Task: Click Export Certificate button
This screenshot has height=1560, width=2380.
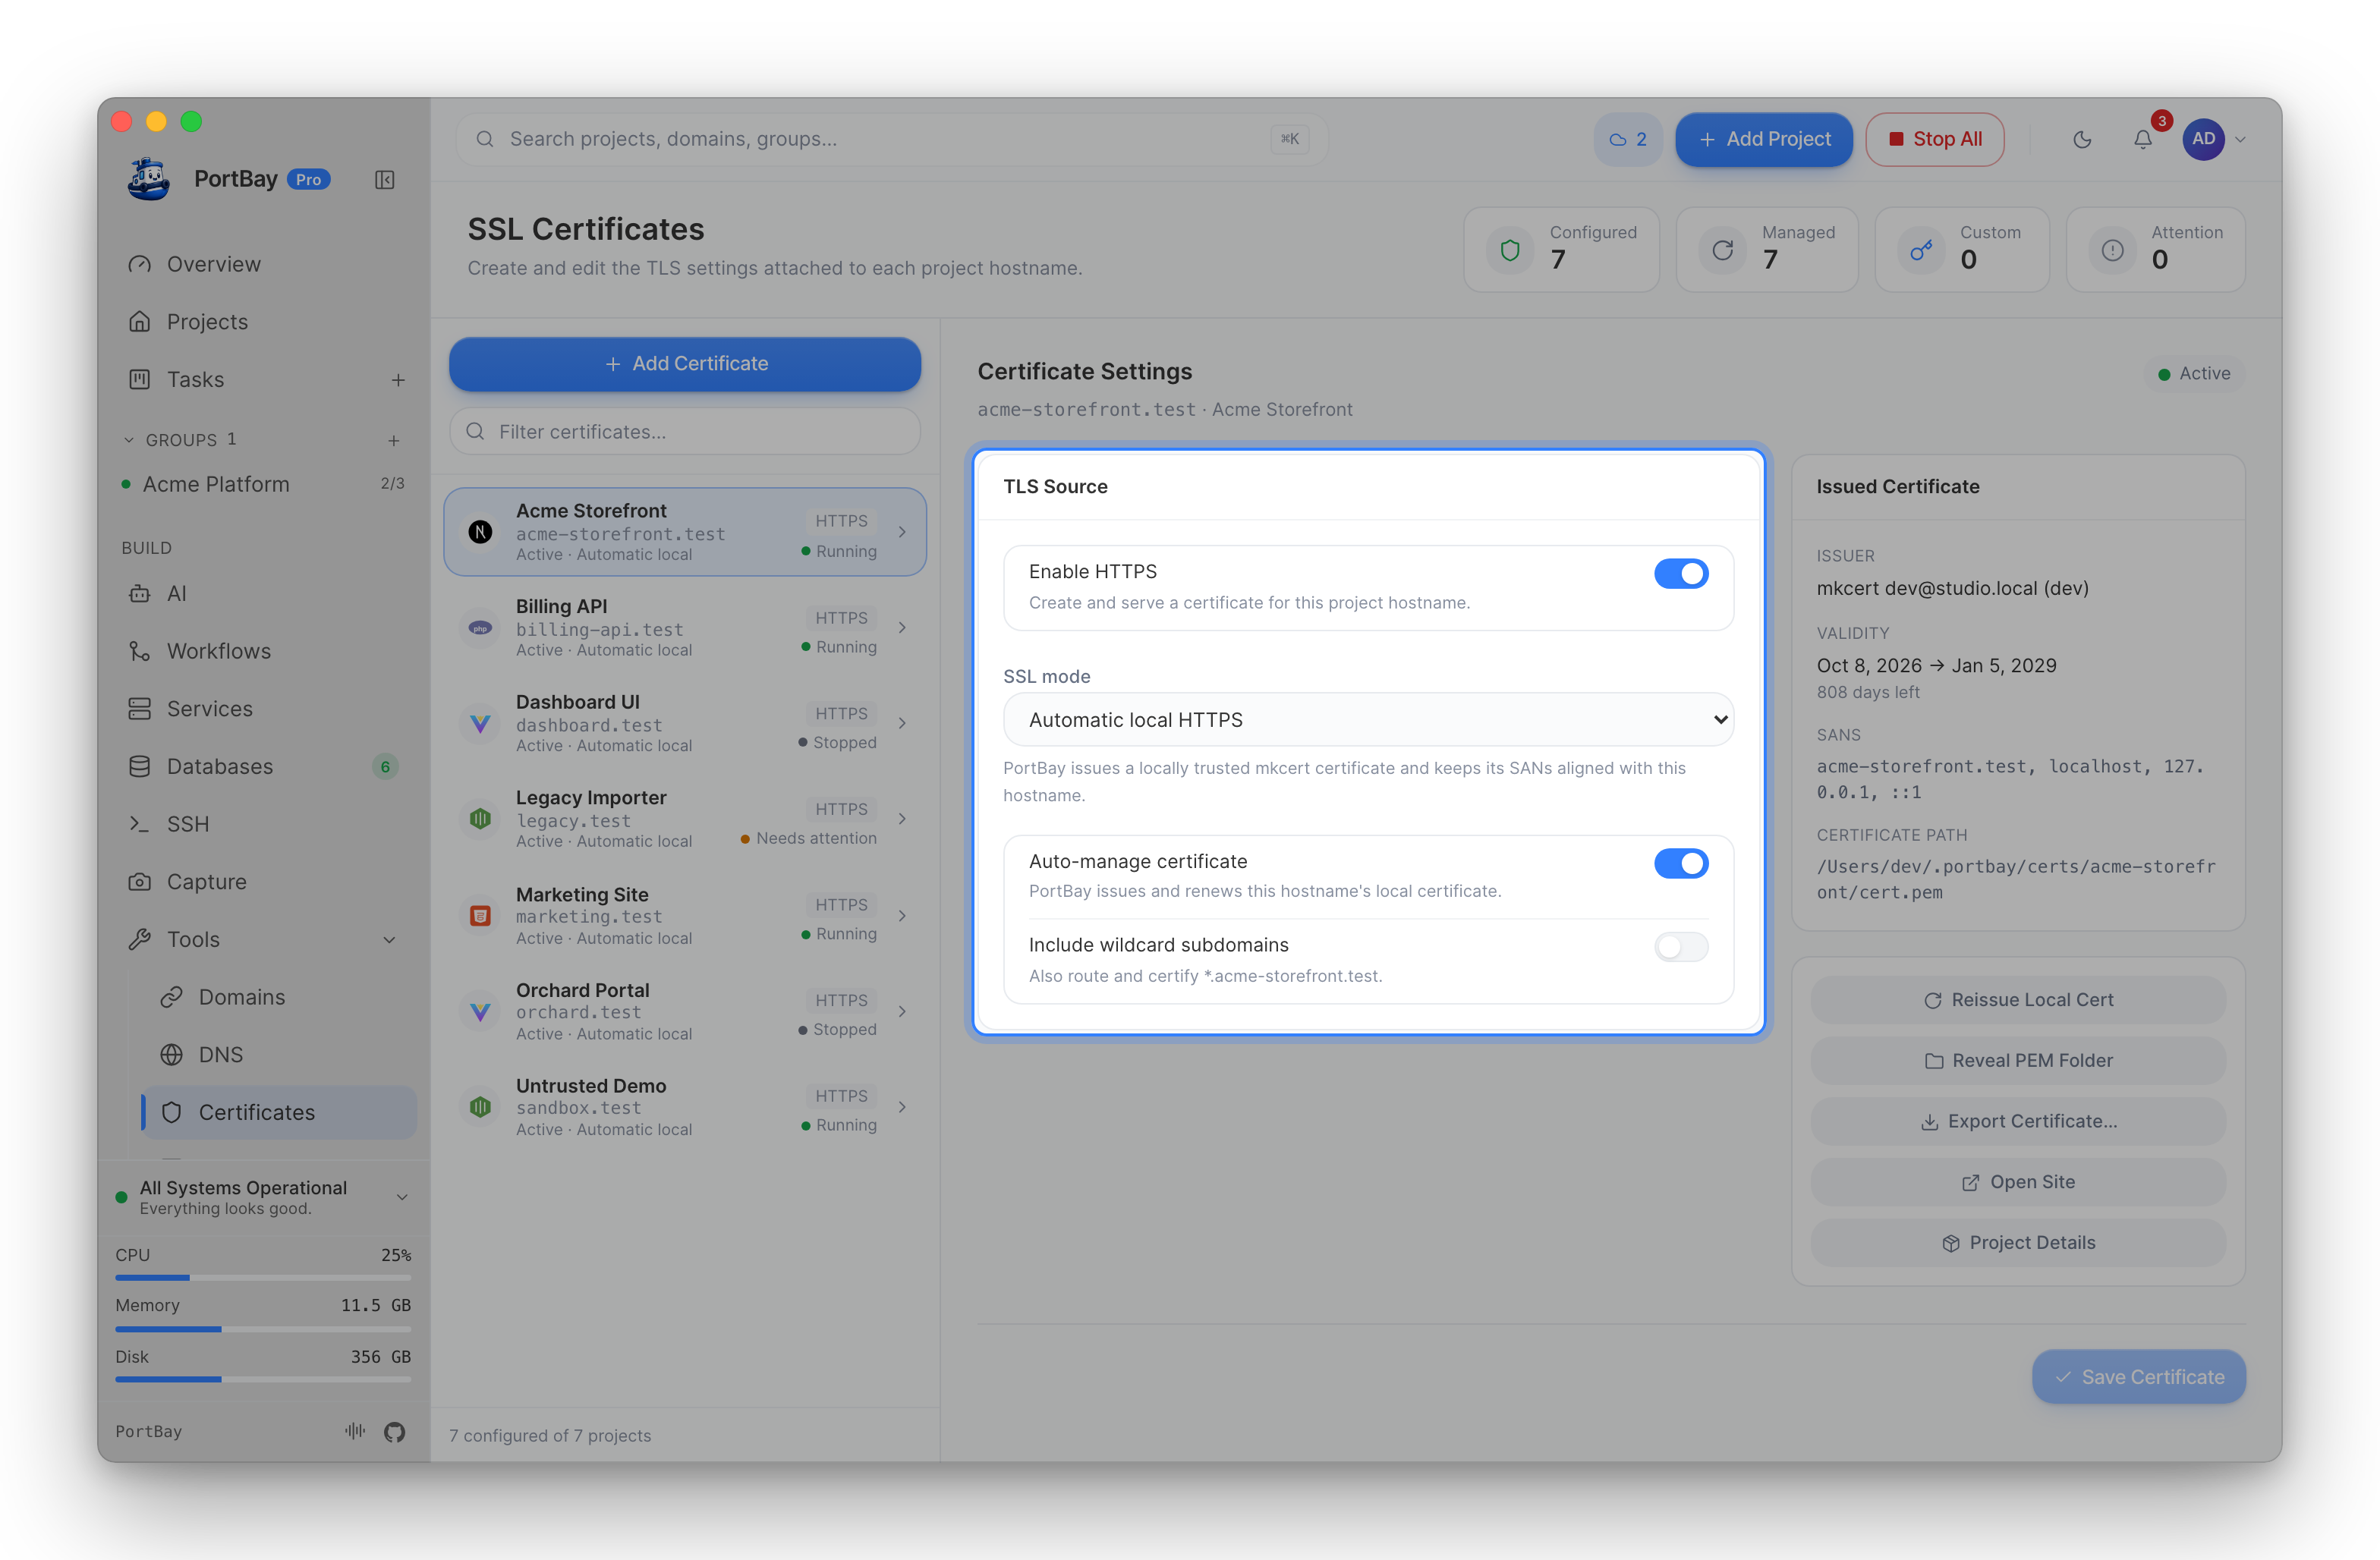Action: pyautogui.click(x=2018, y=1121)
